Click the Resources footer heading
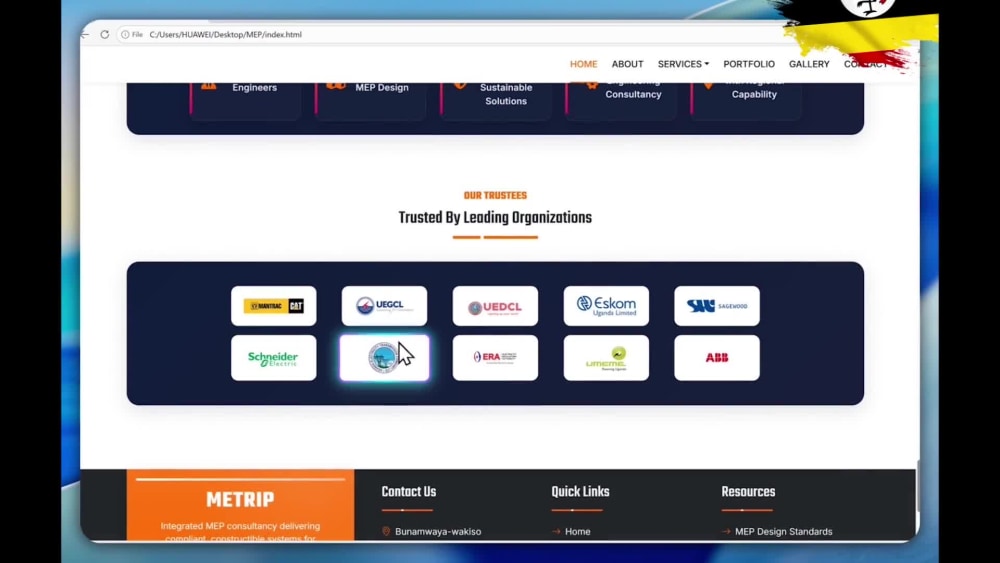Image resolution: width=1000 pixels, height=563 pixels. (x=748, y=492)
